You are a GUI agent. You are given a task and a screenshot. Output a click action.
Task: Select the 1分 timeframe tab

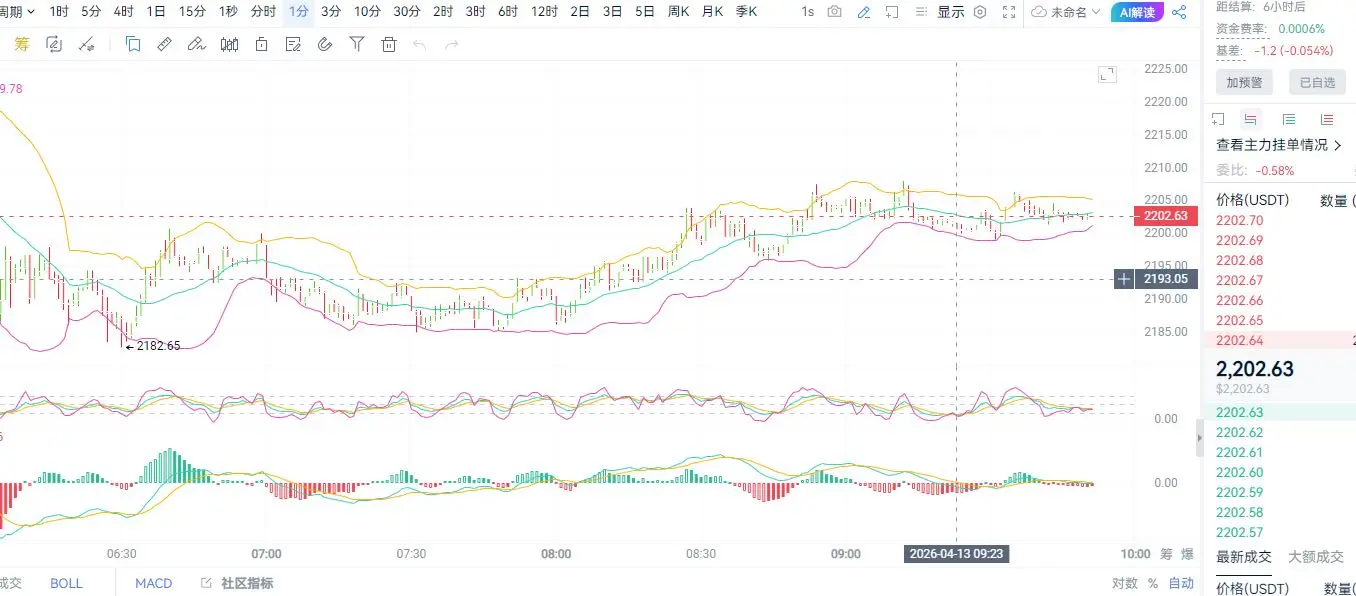point(298,12)
